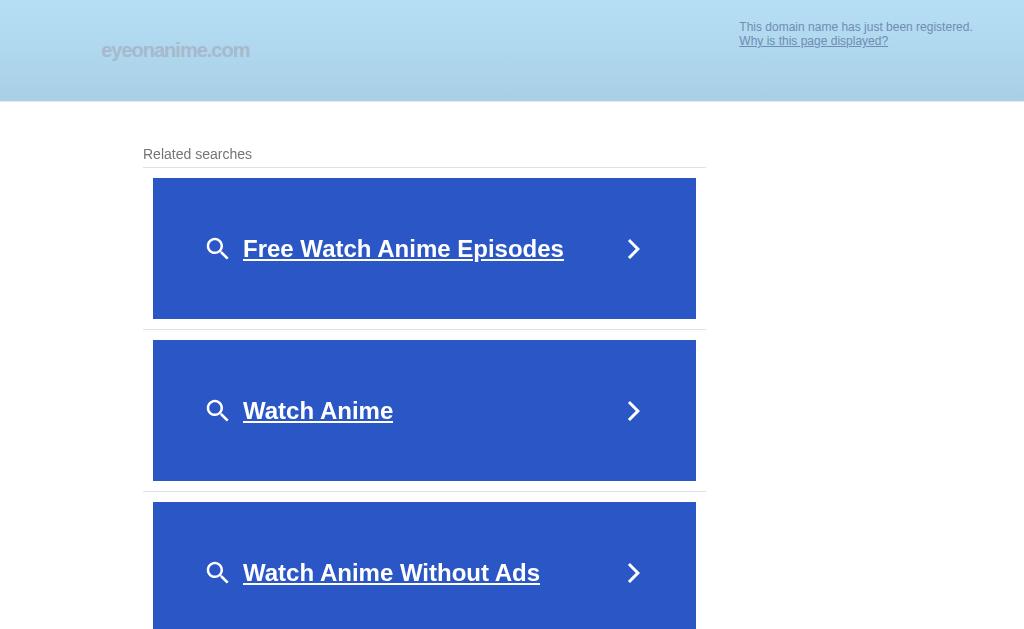Image resolution: width=1024 pixels, height=629 pixels.
Task: Open chevron arrow for Watch Anime Without Ads
Action: click(x=633, y=573)
